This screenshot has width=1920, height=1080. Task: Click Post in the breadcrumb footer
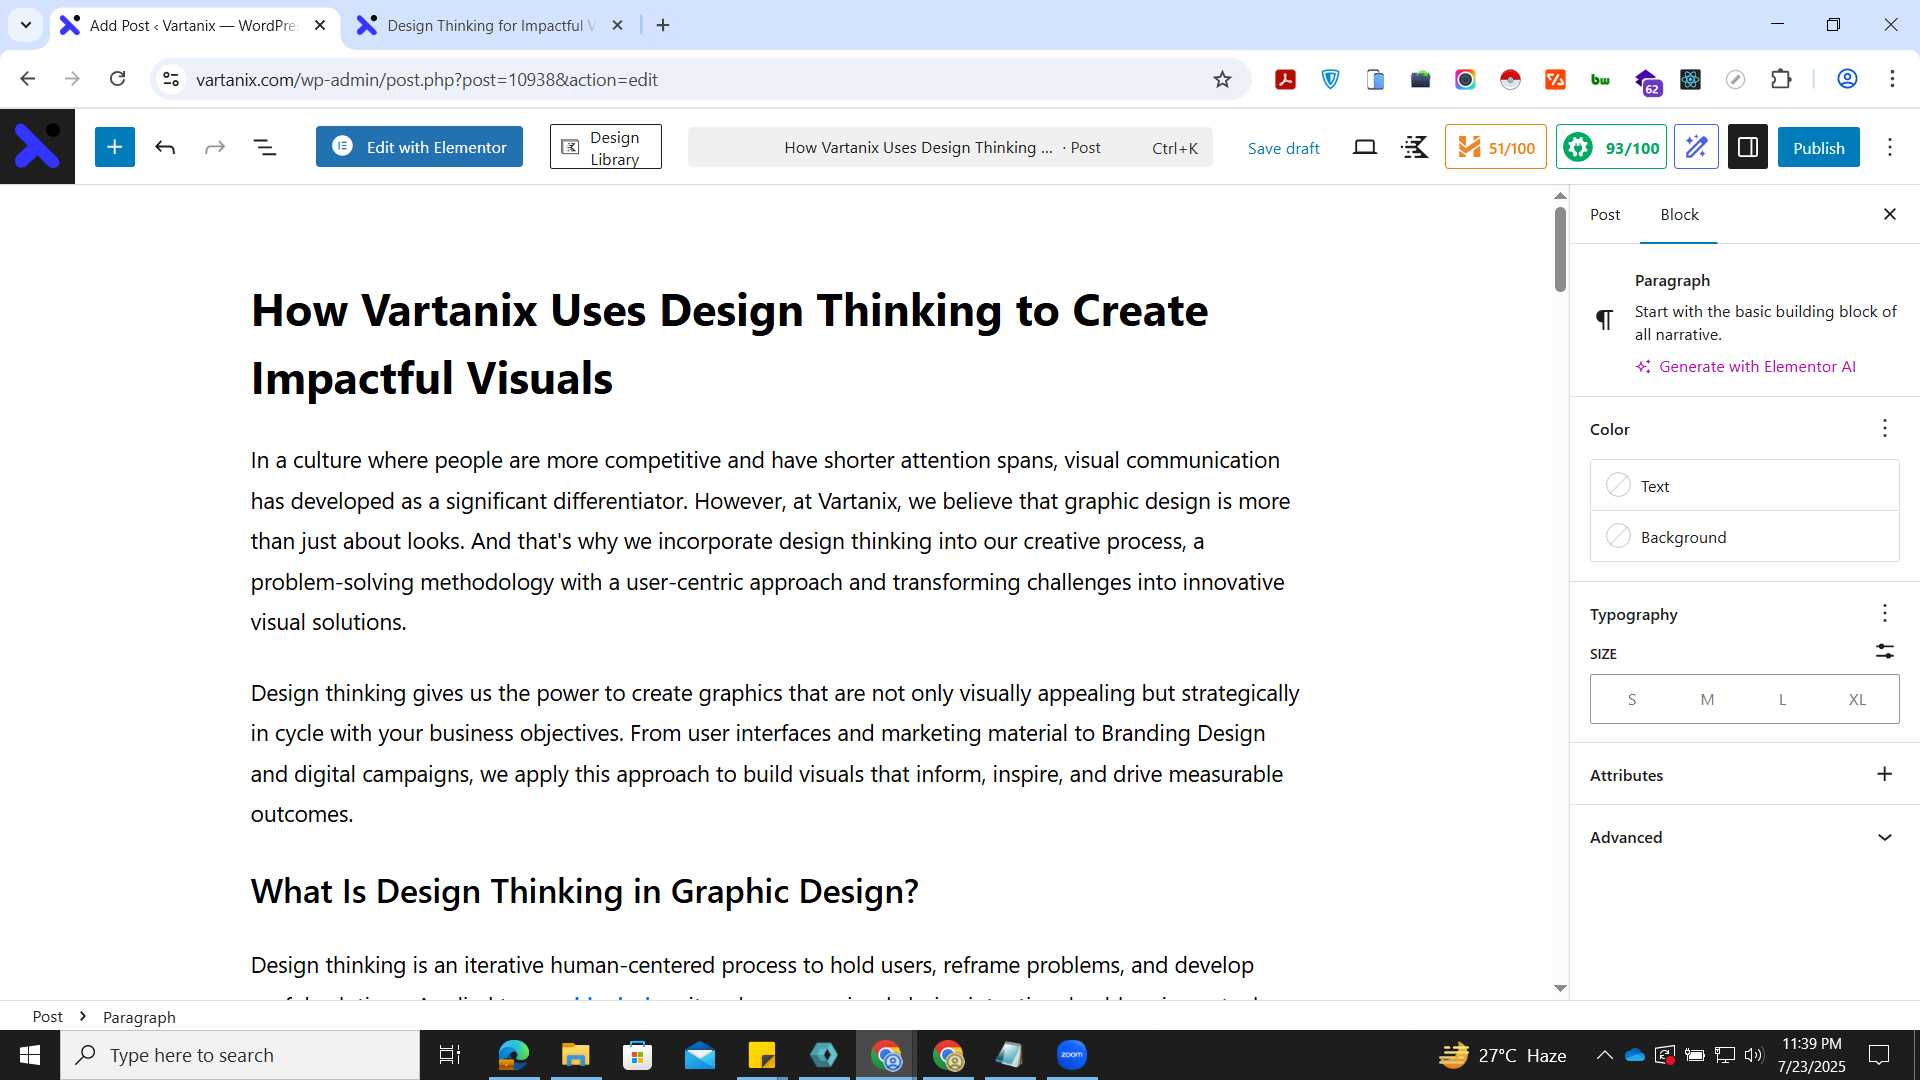47,1017
